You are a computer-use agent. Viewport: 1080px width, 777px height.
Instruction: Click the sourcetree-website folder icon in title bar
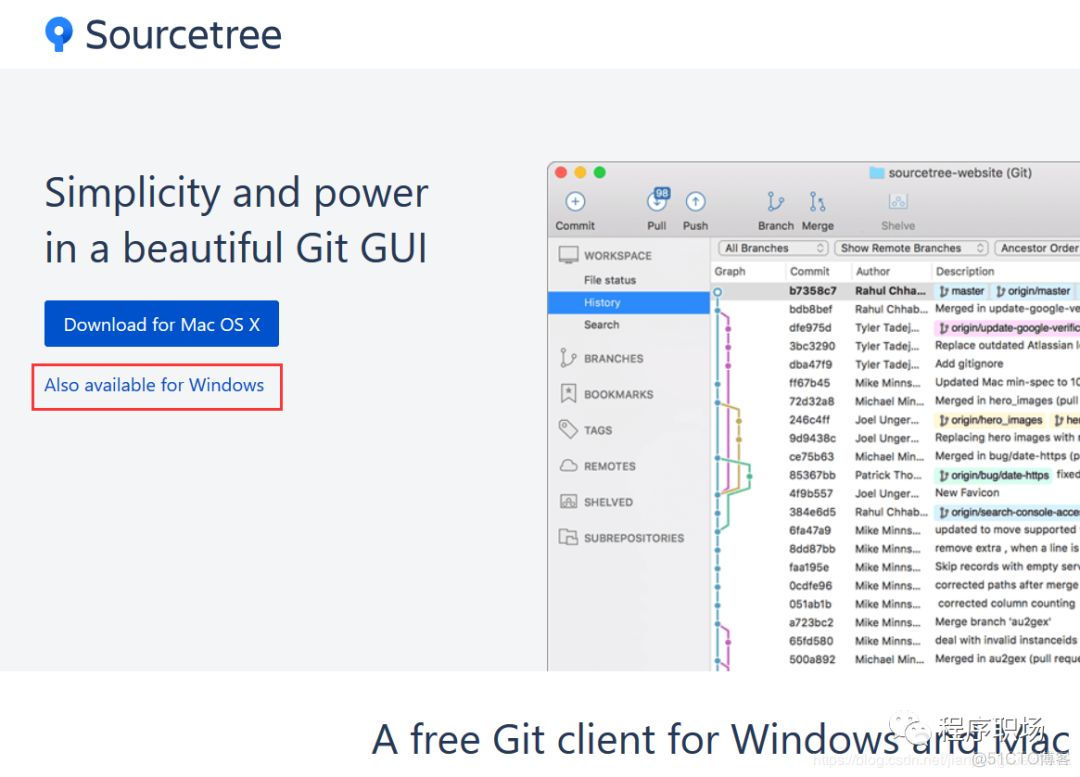[876, 172]
